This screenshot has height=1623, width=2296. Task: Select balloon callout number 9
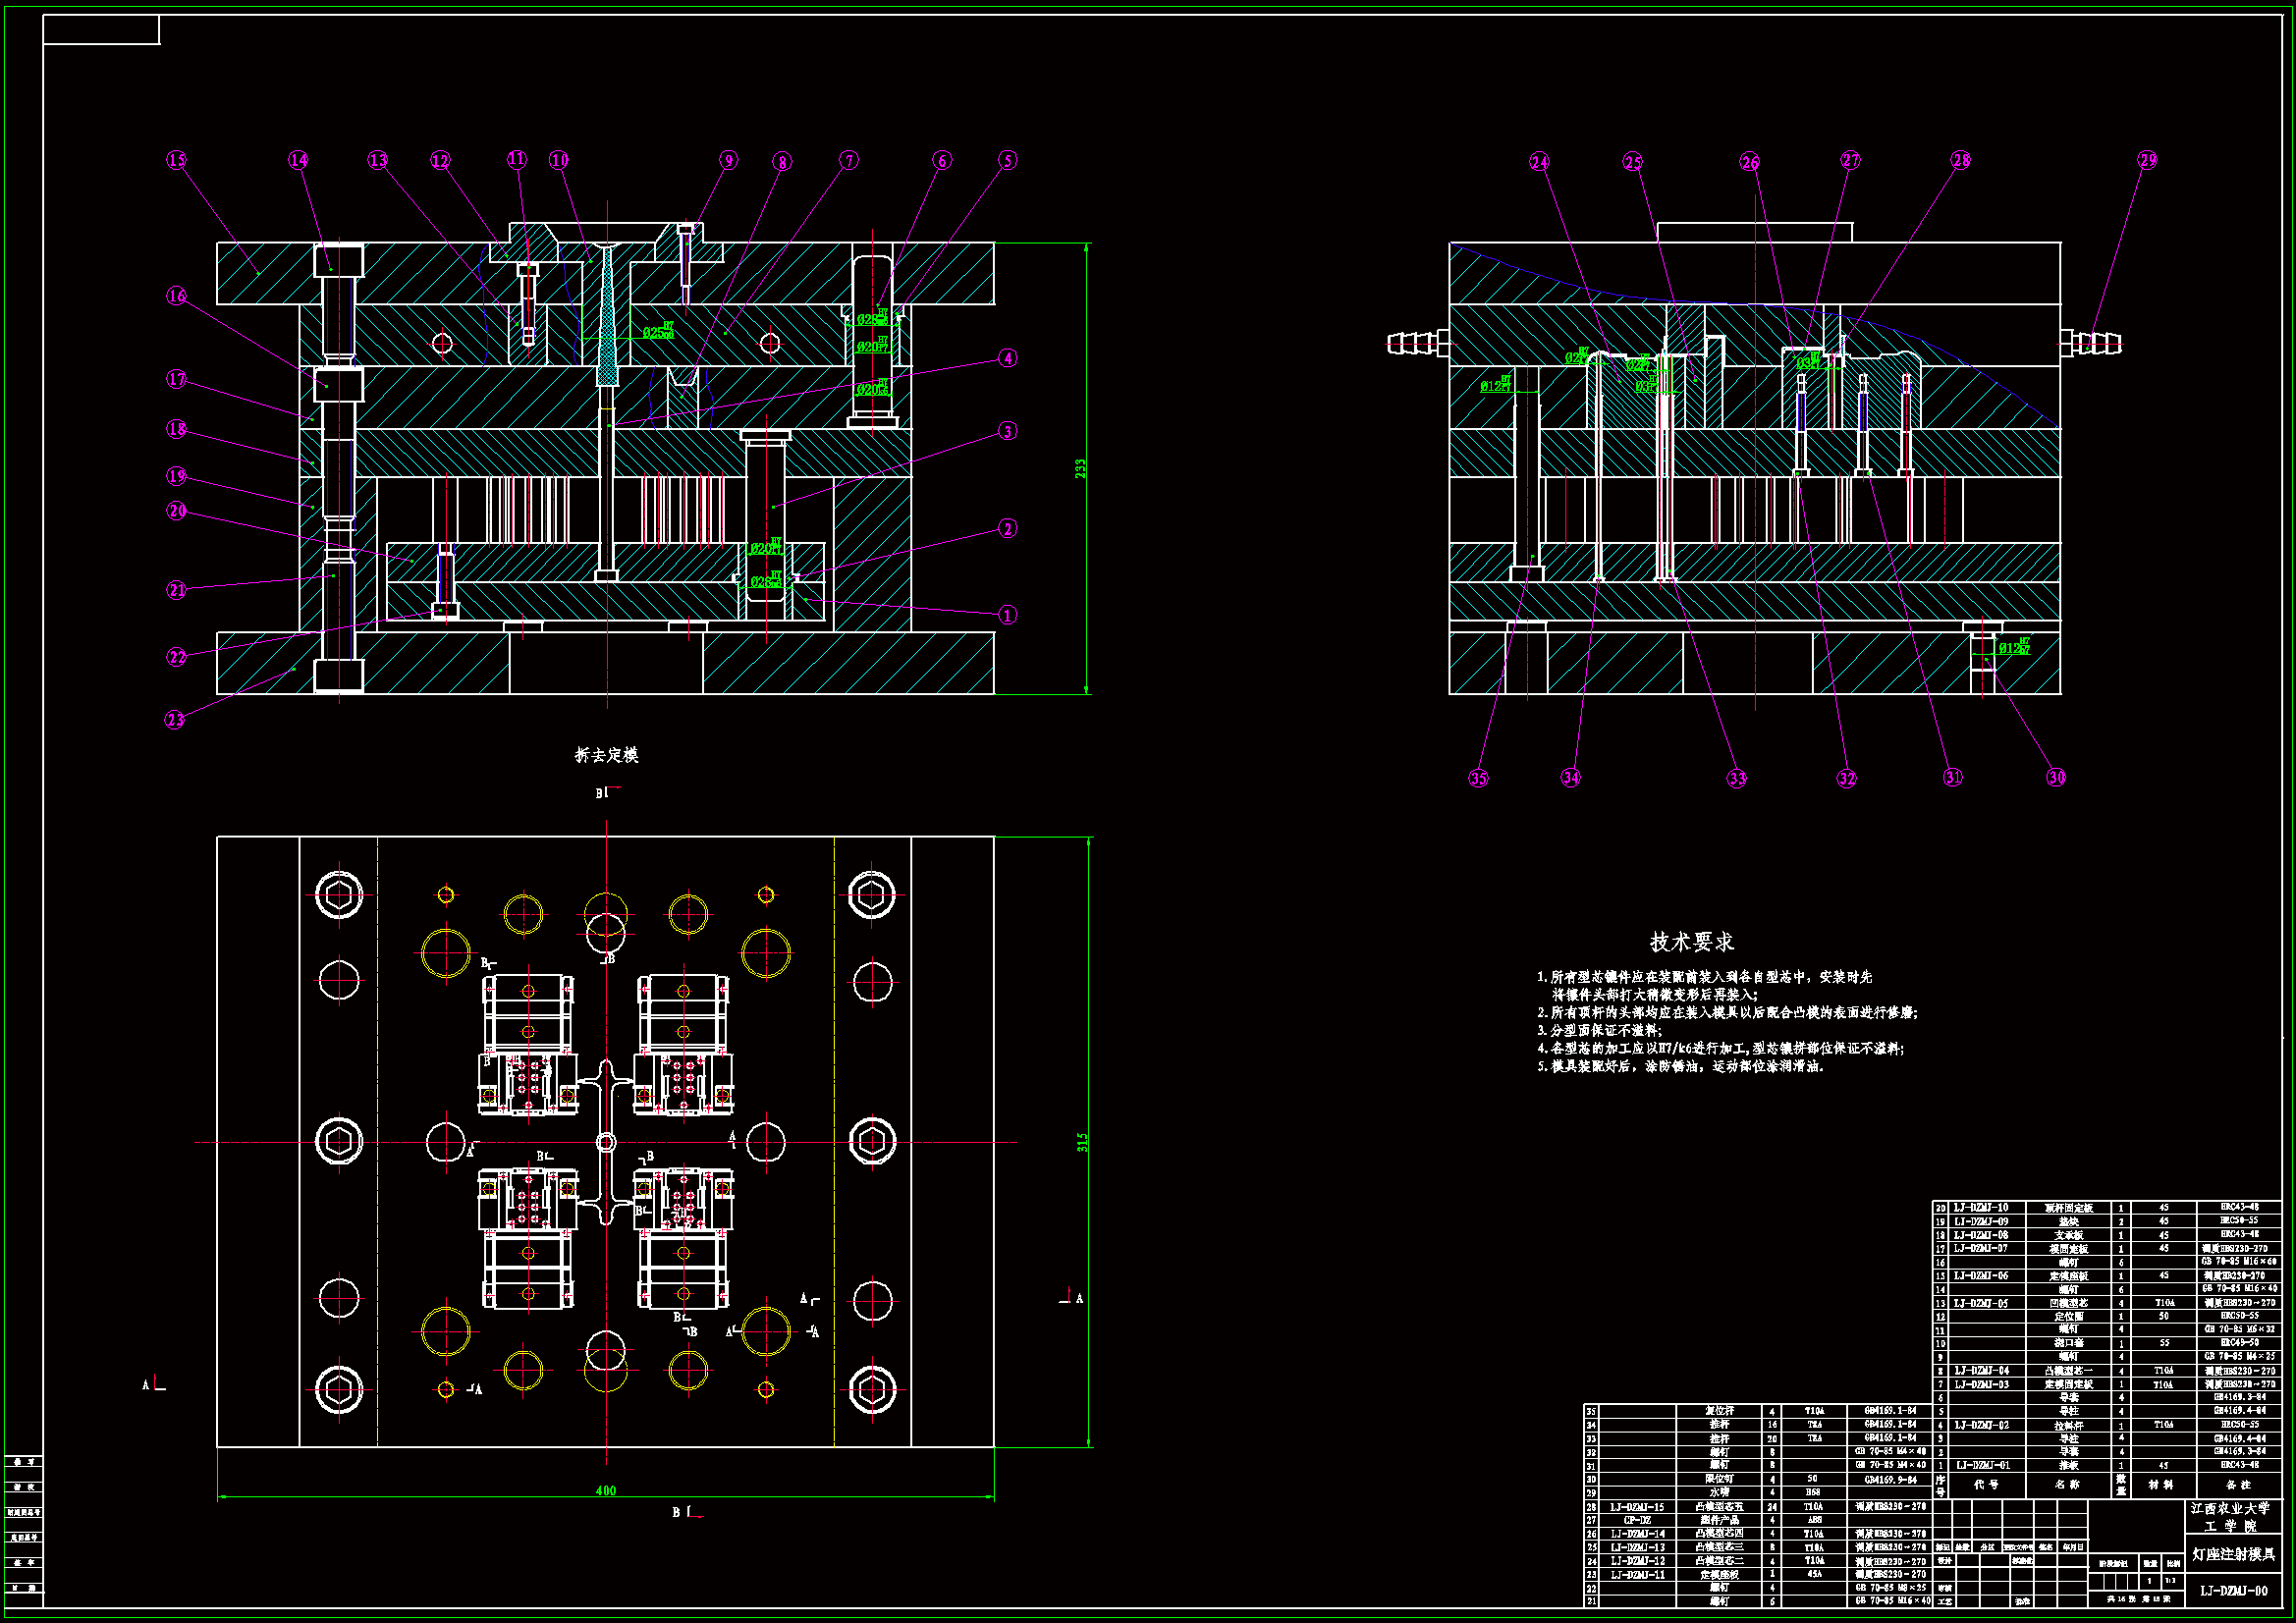[x=728, y=160]
